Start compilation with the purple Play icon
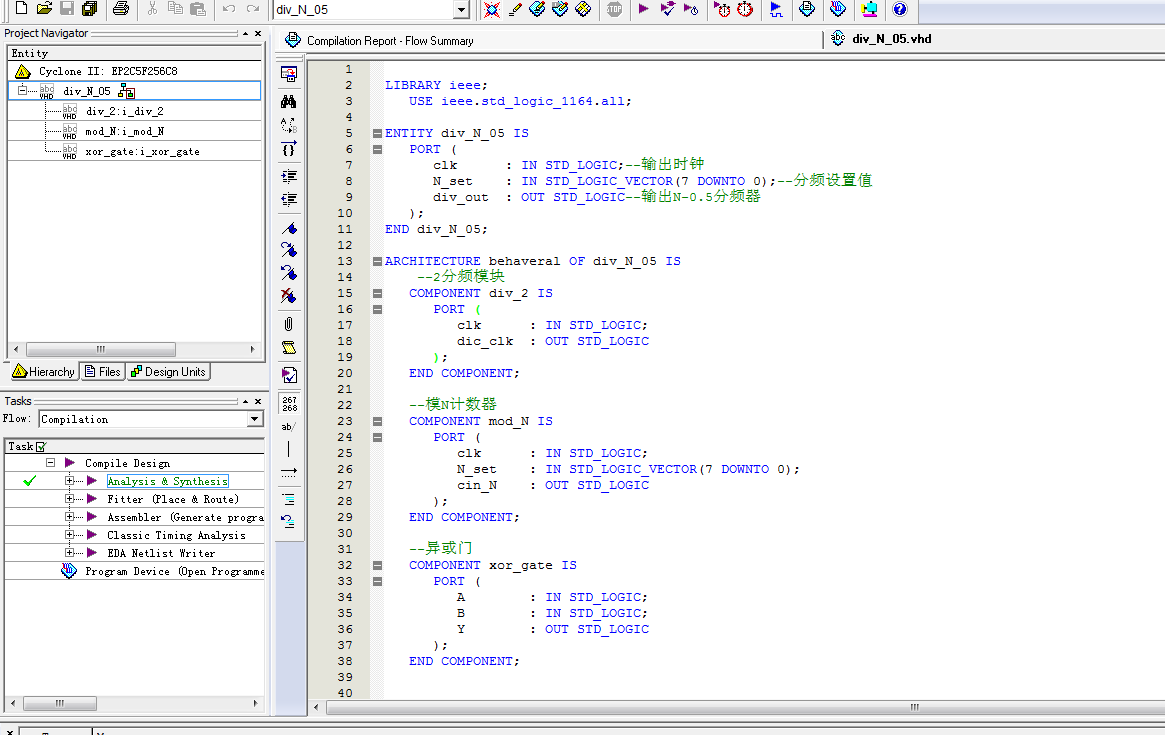1165x735 pixels. 643,10
